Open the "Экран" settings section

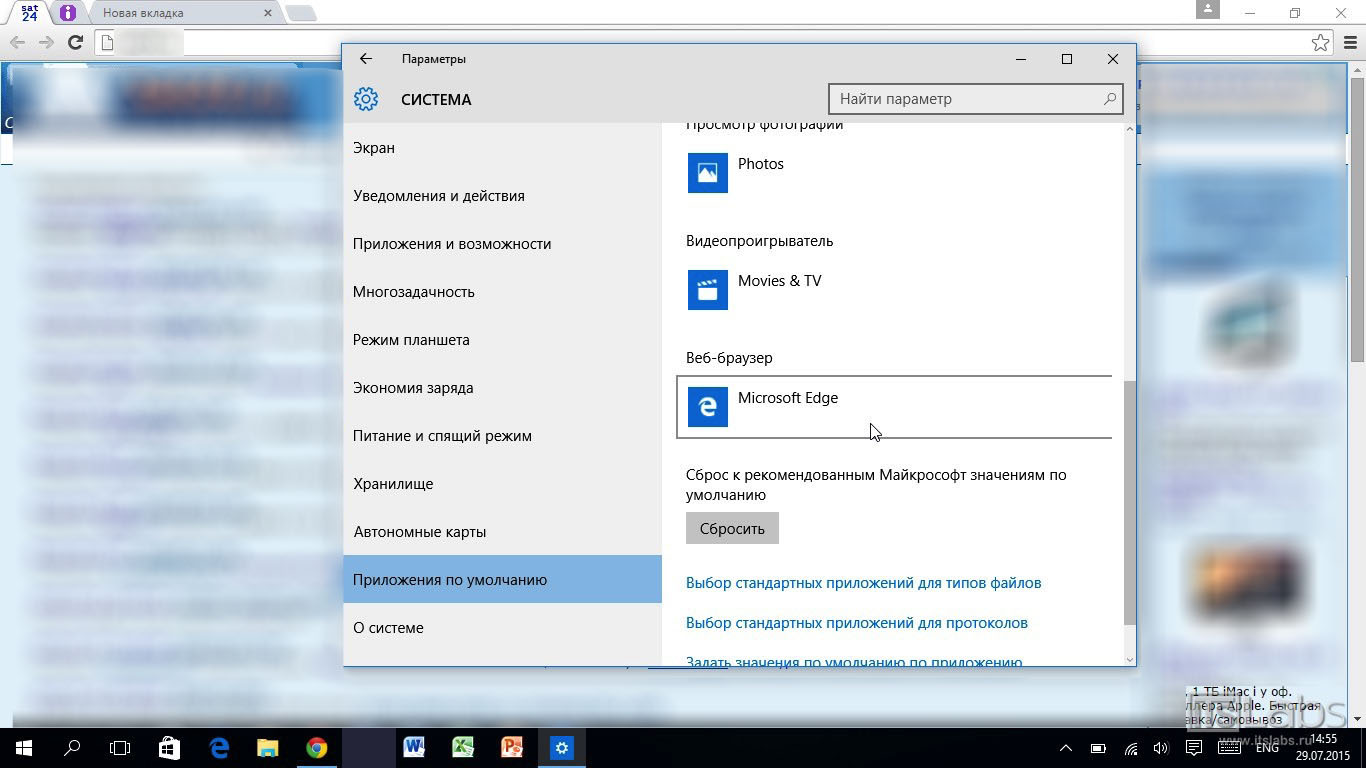click(x=502, y=148)
